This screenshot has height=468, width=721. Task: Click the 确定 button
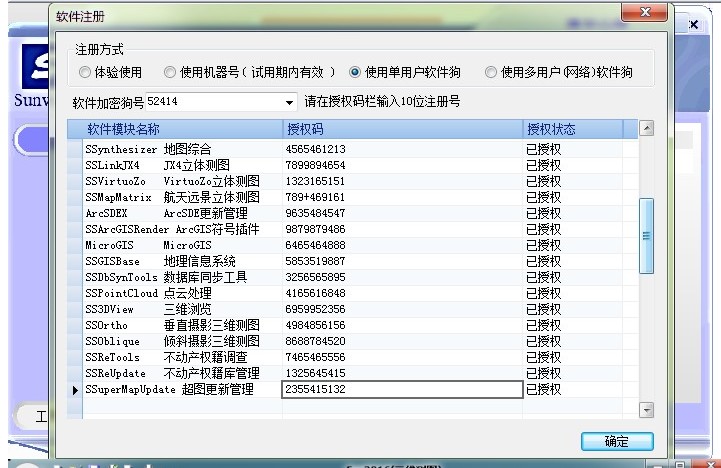pos(617,441)
